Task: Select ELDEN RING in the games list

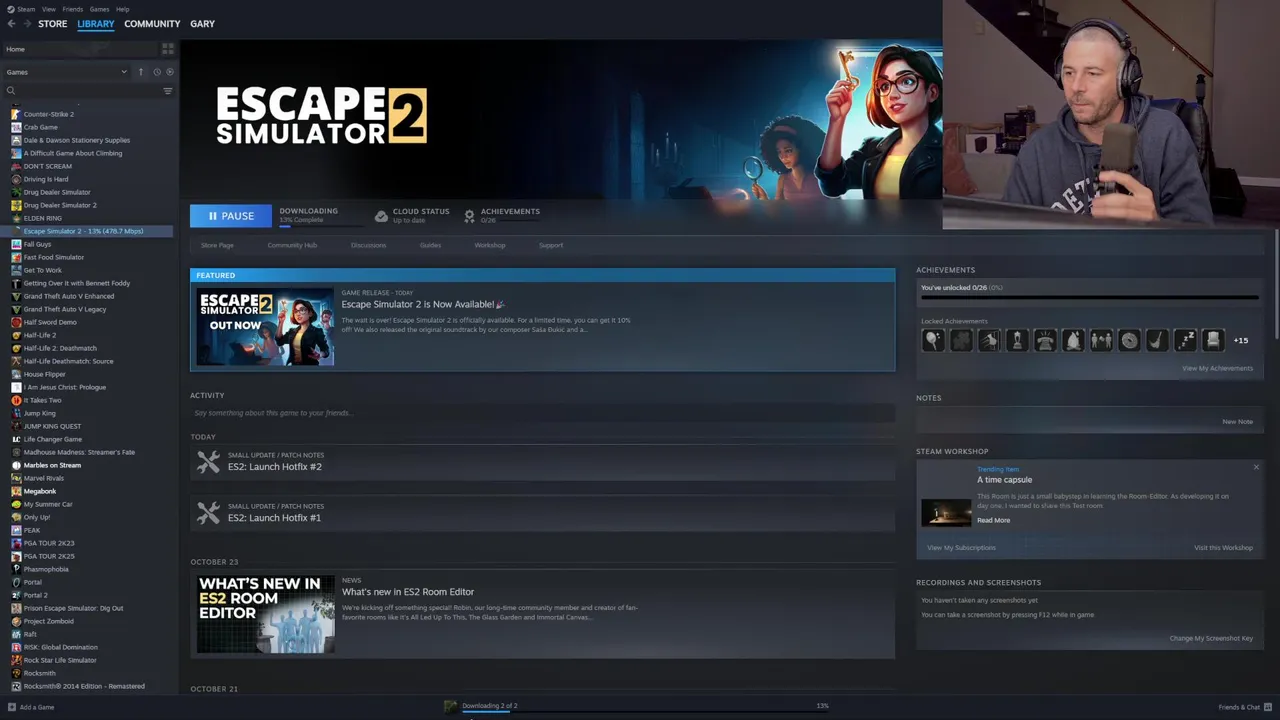Action: (x=43, y=218)
